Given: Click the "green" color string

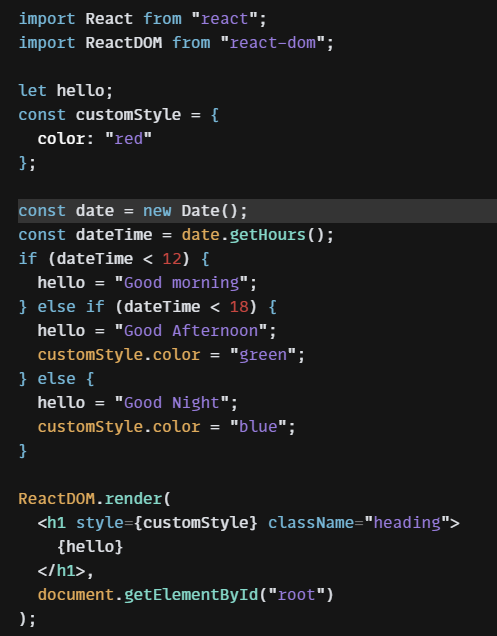Looking at the screenshot, I should coord(262,355).
